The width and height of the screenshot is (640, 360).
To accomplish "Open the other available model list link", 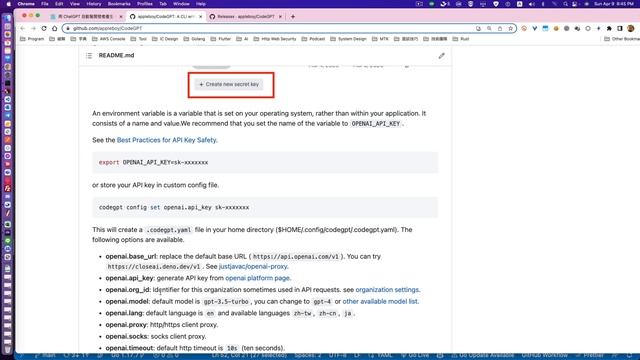I will pyautogui.click(x=380, y=302).
